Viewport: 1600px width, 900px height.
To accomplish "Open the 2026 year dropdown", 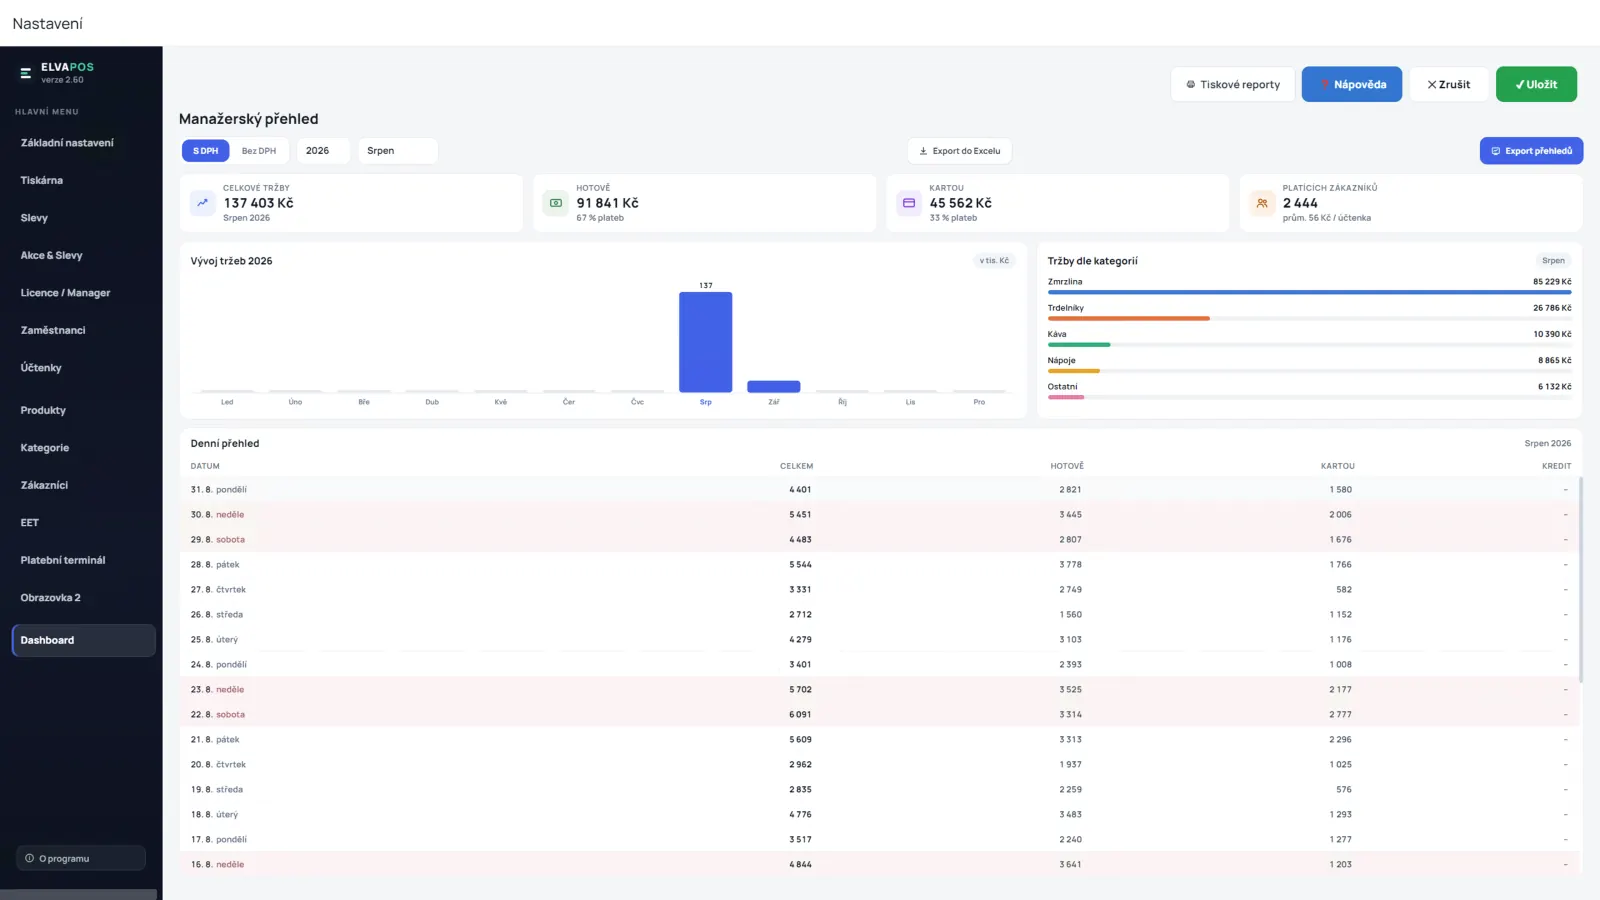I will (x=323, y=151).
